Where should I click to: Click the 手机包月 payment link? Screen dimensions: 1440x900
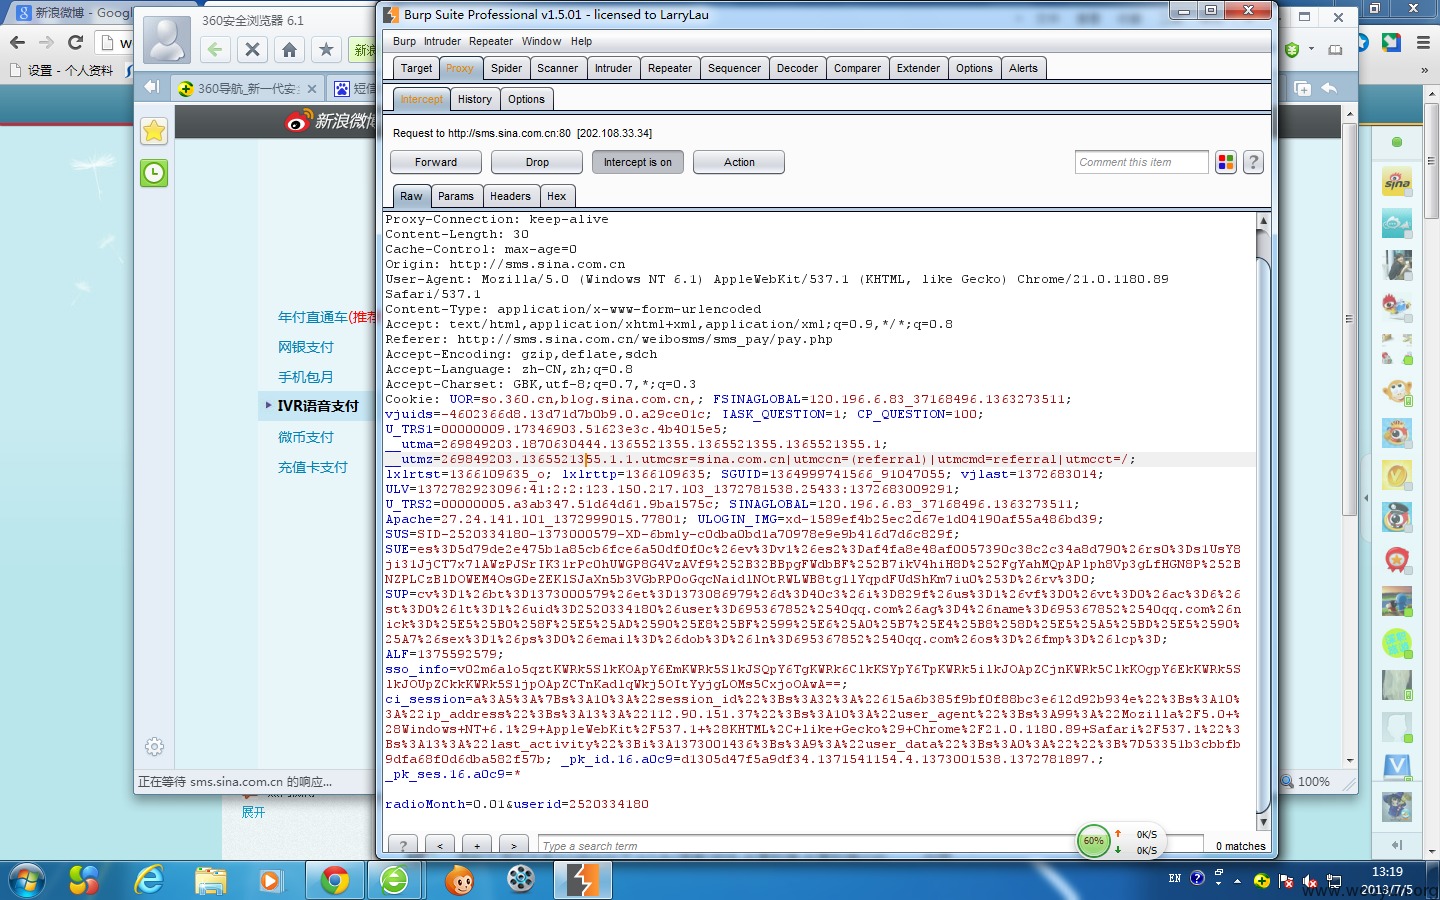305,377
